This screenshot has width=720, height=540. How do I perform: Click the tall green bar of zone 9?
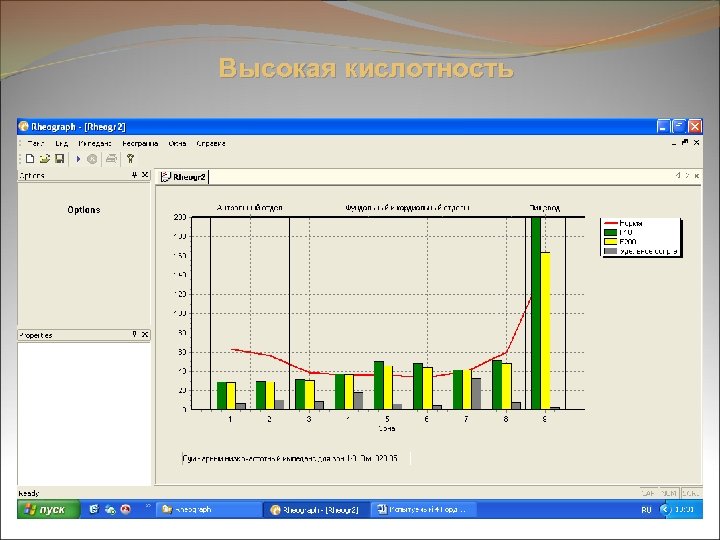536,313
